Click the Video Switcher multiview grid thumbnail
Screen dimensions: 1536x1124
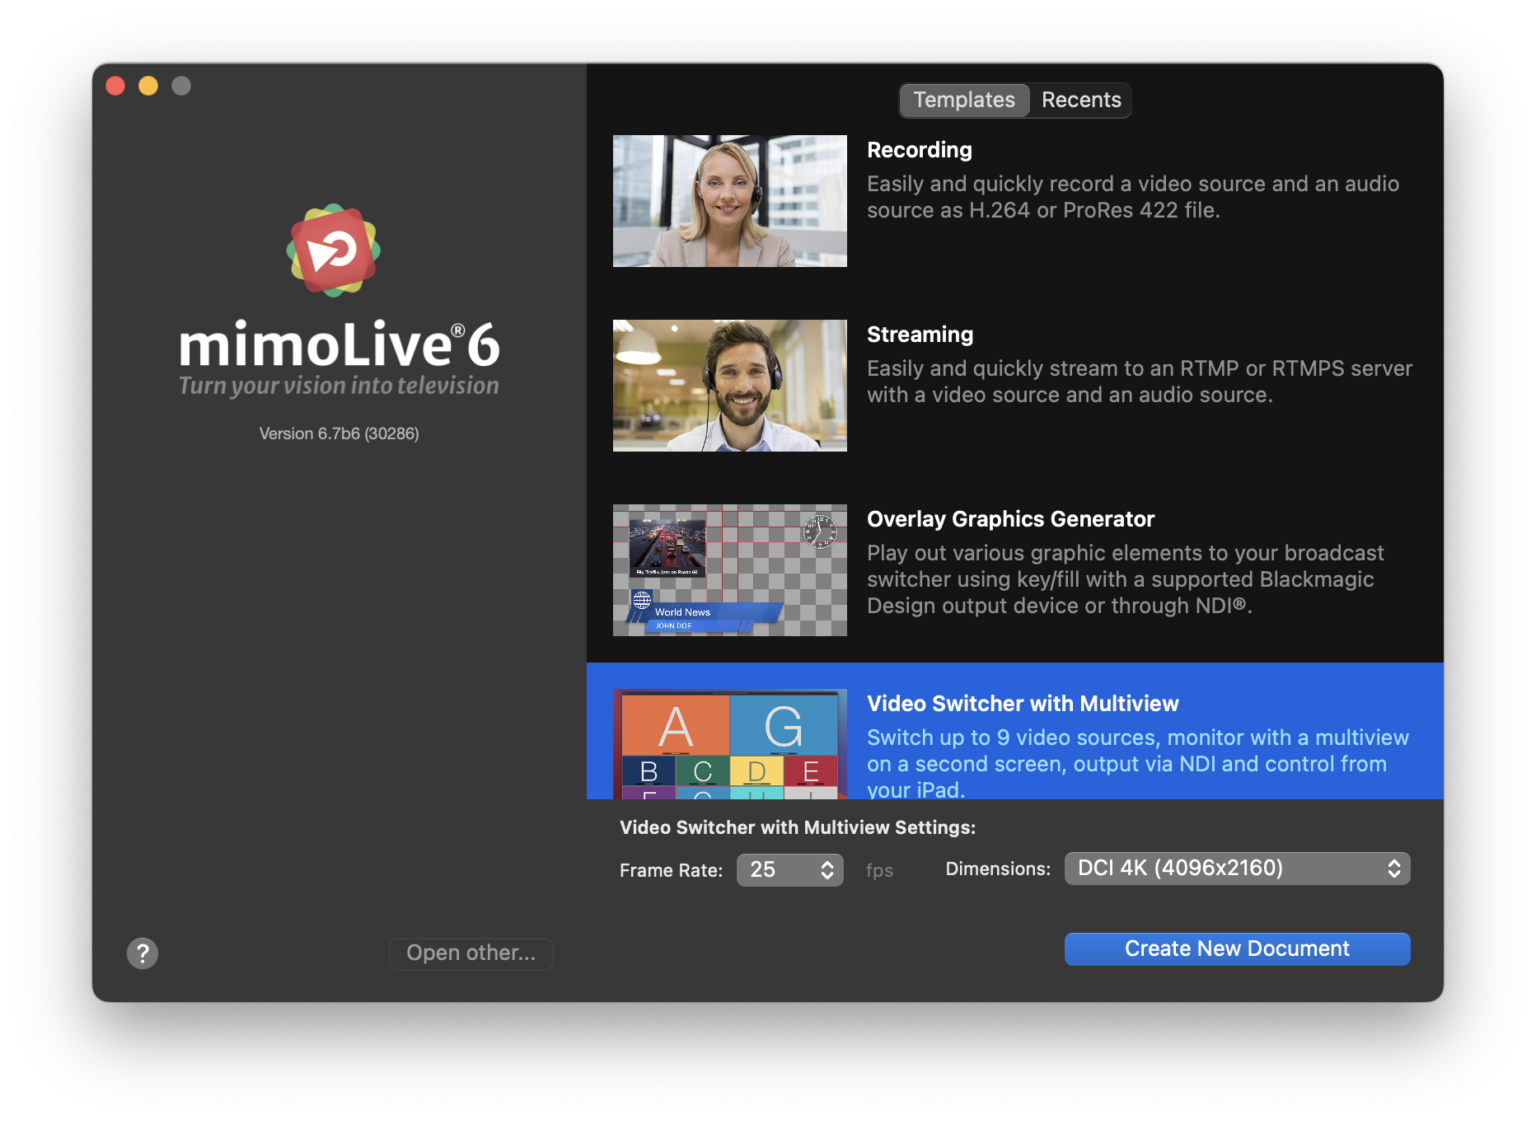click(729, 740)
